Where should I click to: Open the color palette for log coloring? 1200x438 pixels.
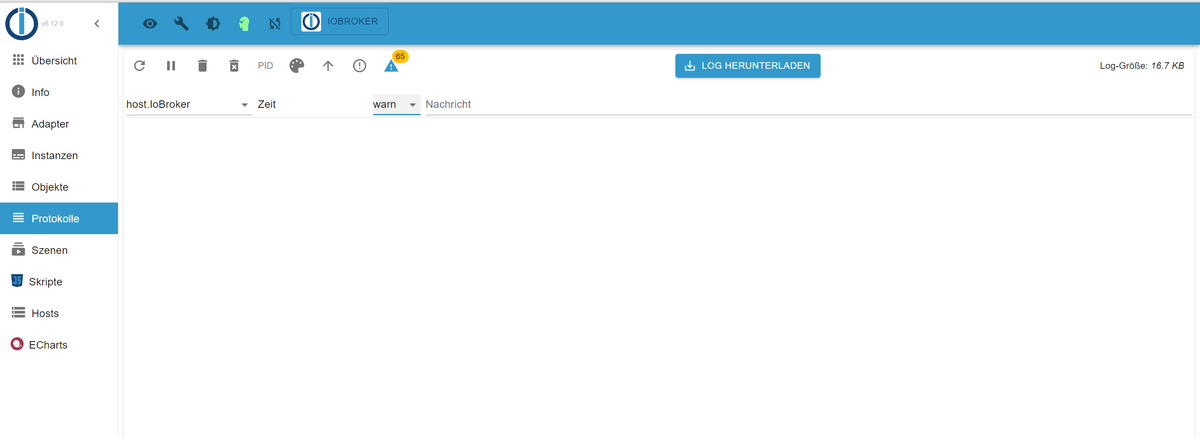click(x=296, y=66)
